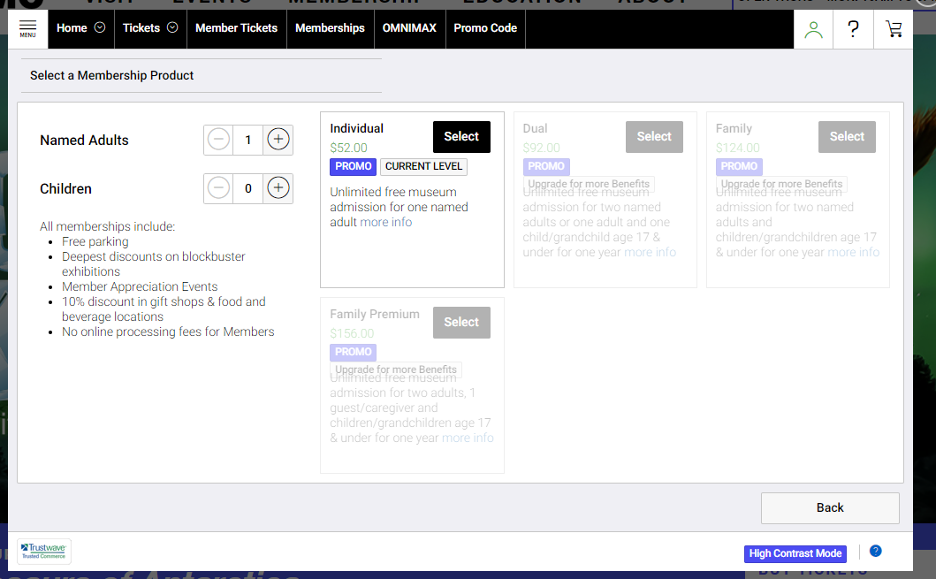Image resolution: width=936 pixels, height=580 pixels.
Task: Click the PROMO badge on Family
Action: [x=739, y=166]
